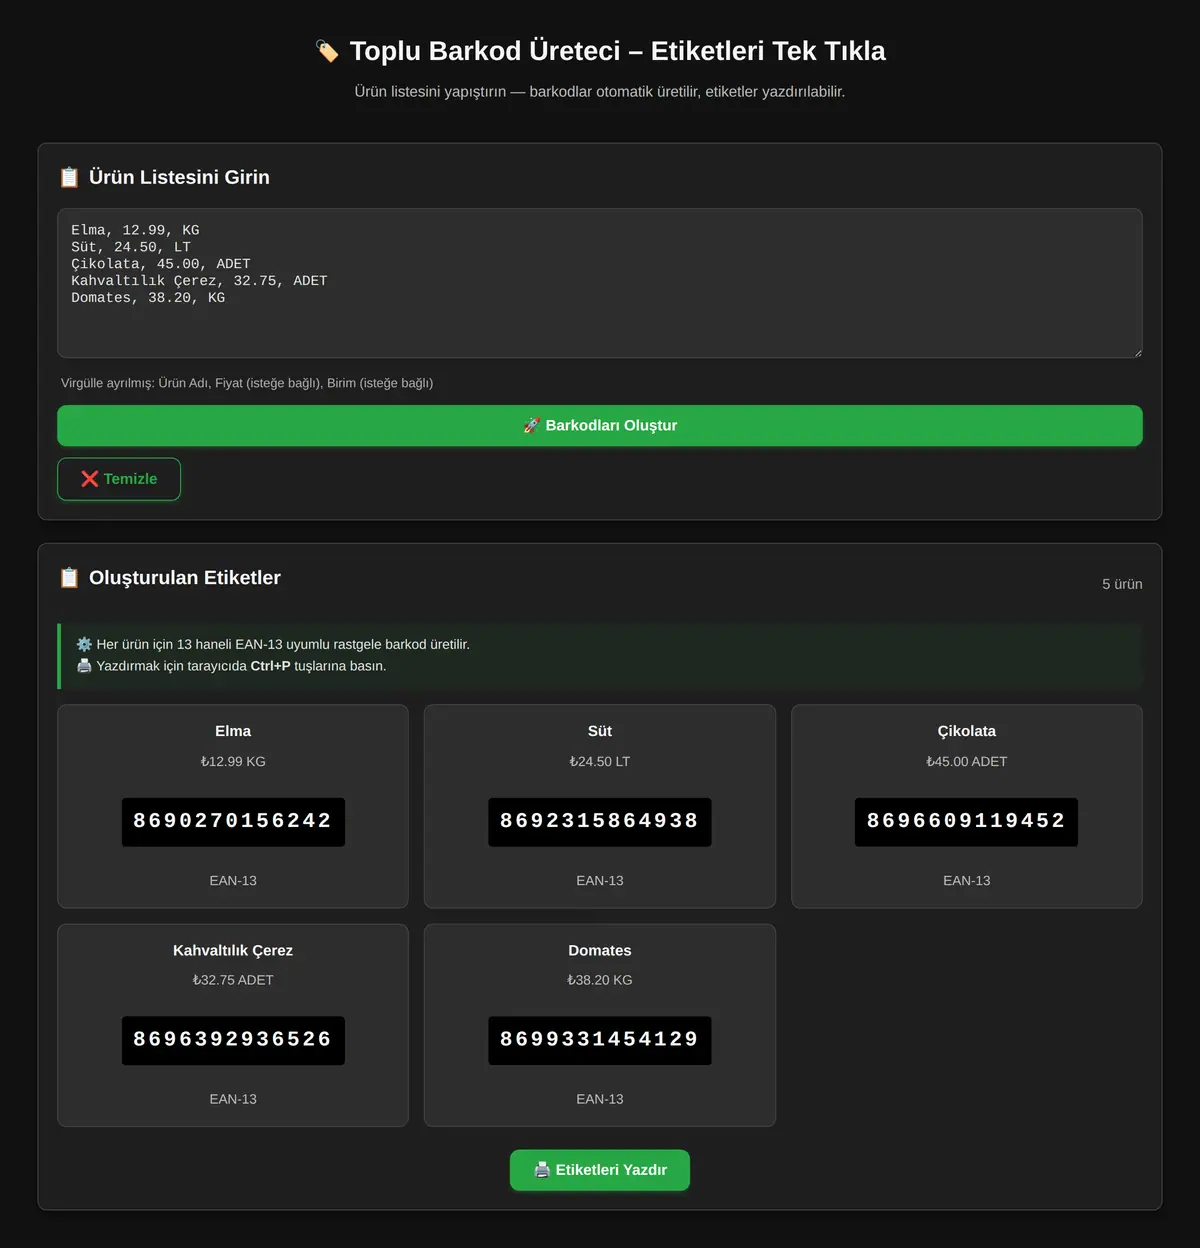
Task: Click the Elma label card title
Action: pyautogui.click(x=233, y=731)
